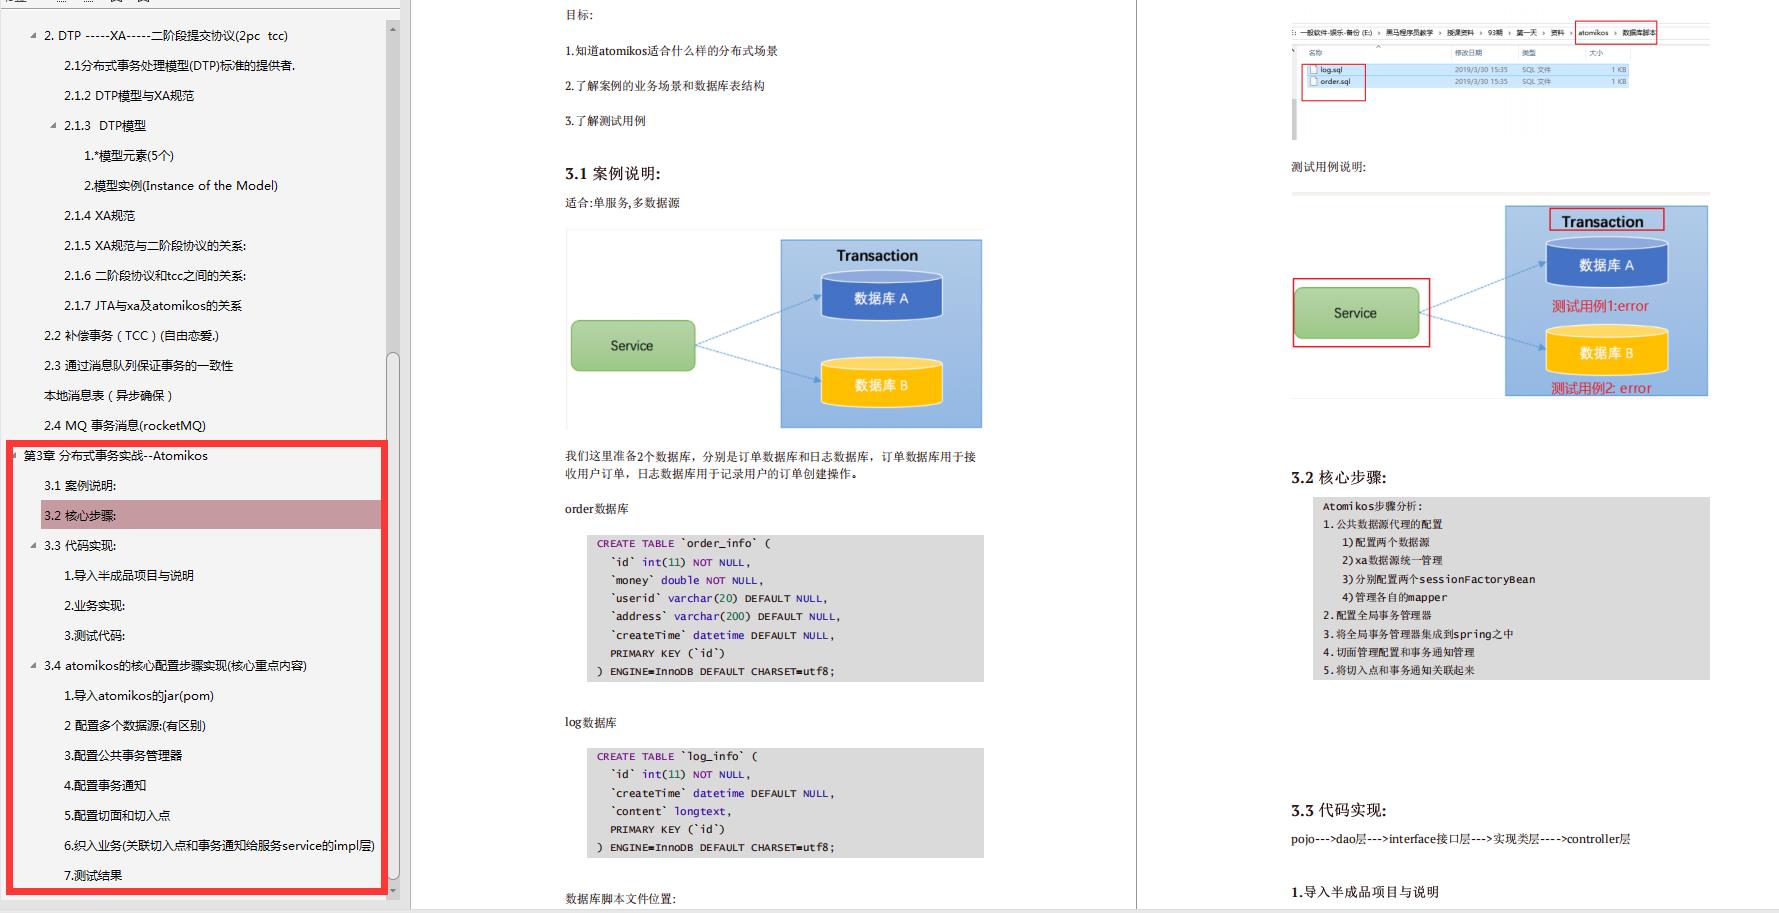Open '3.3 代码实现:' in the outline pane

click(x=80, y=546)
